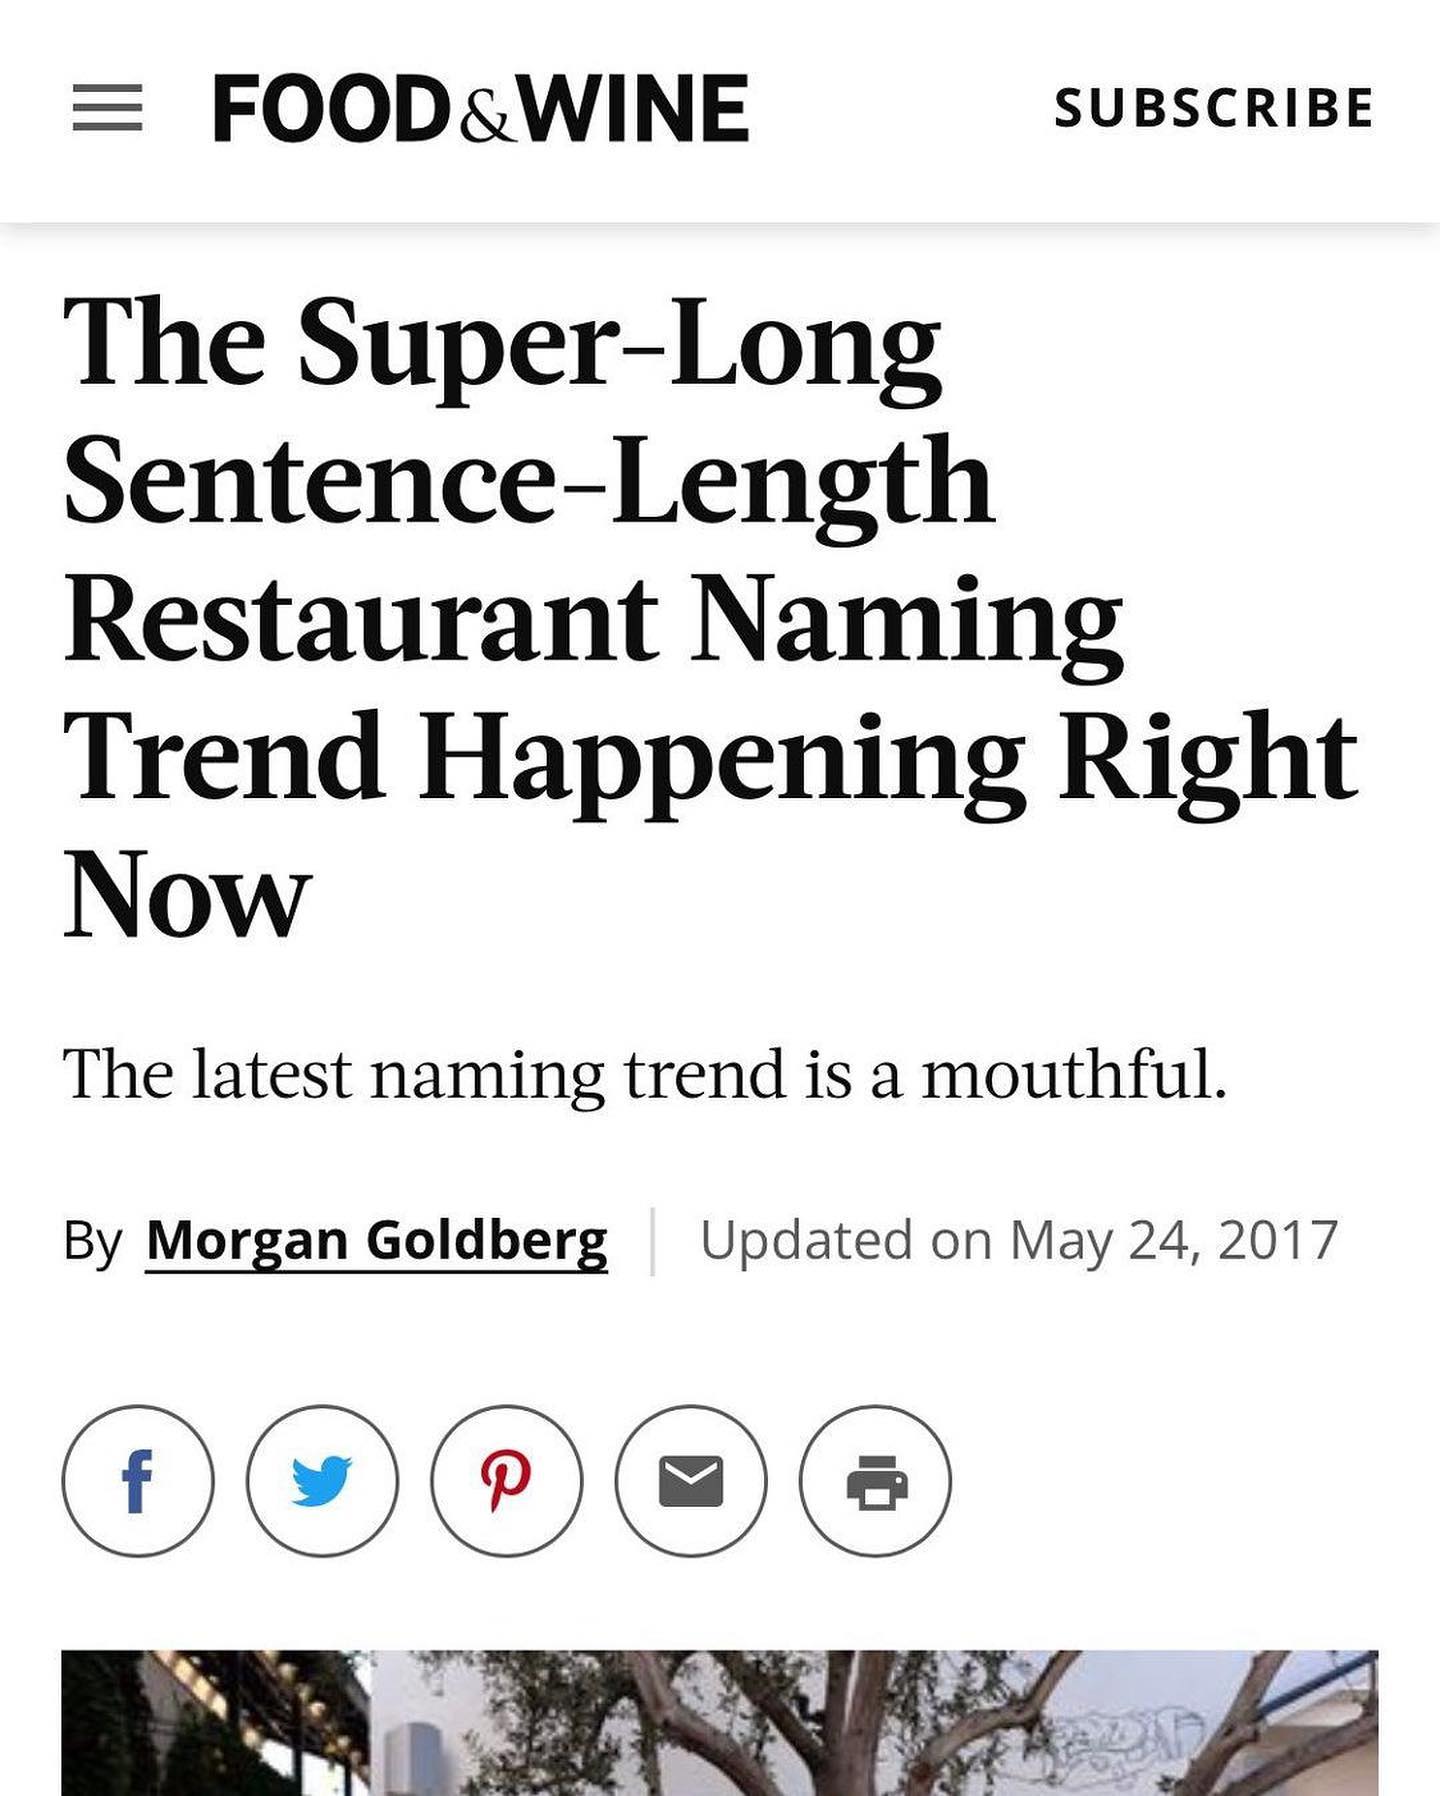Click the "By" label before the author name
Screen dimensions: 1440x1796
(92, 1242)
